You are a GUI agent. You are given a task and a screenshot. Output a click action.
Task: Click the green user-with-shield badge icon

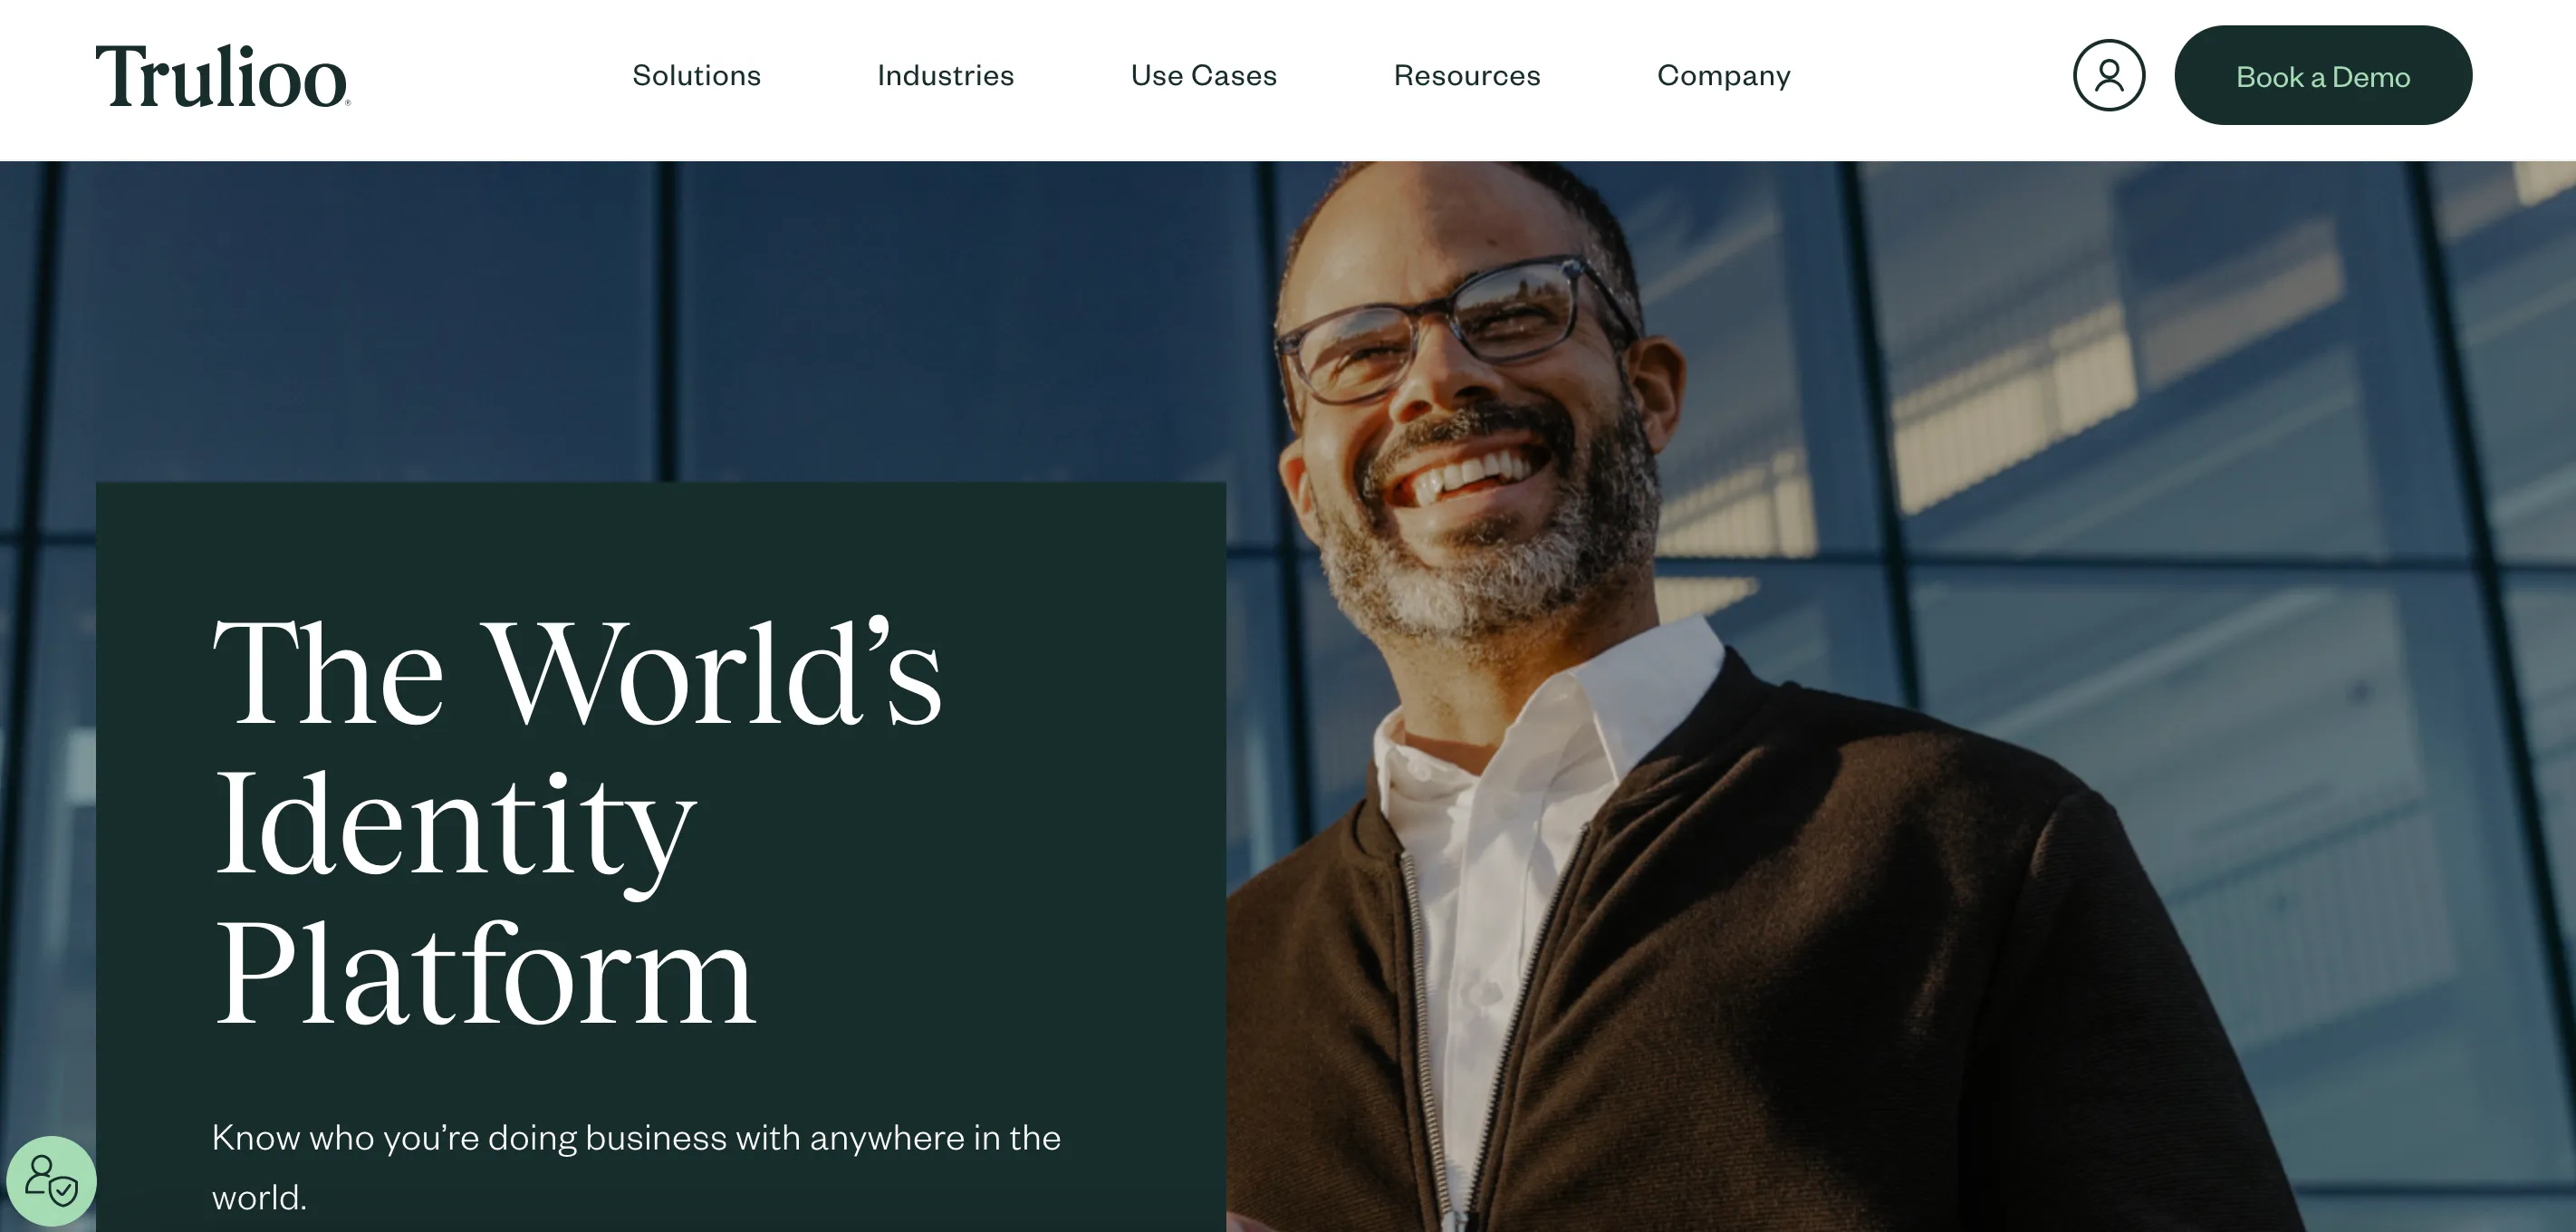click(x=51, y=1180)
